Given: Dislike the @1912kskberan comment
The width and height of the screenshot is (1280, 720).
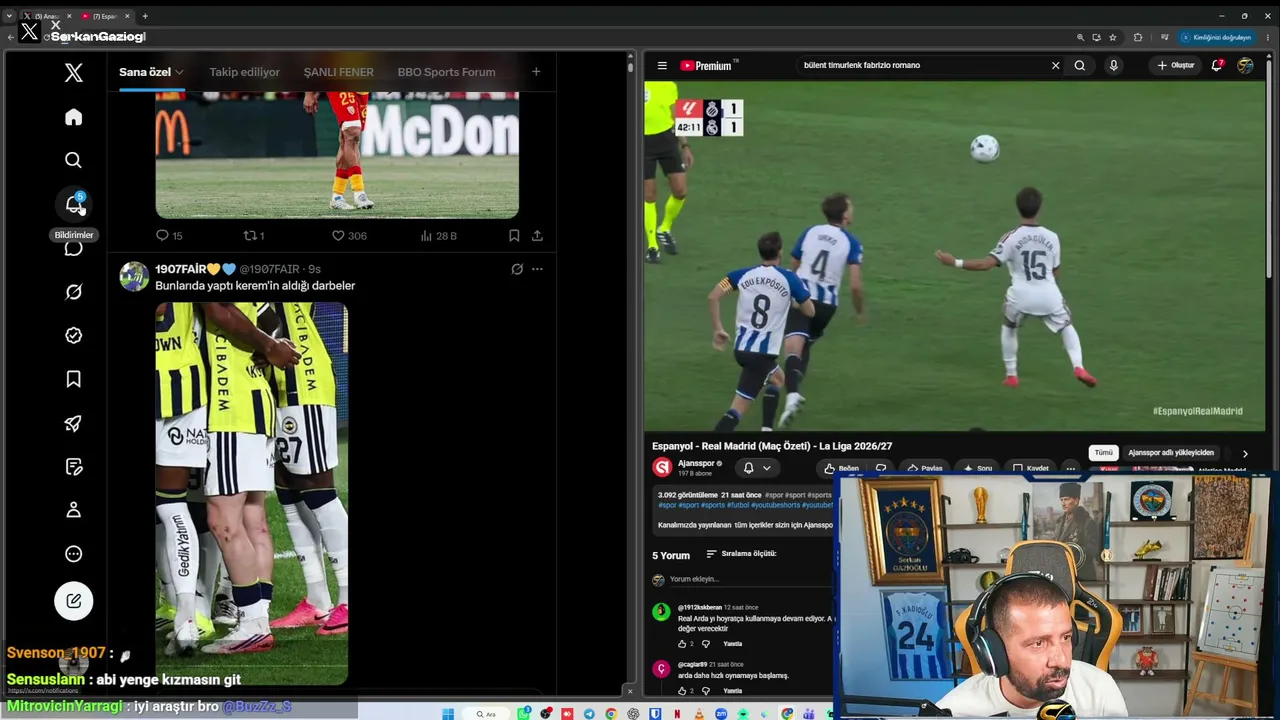Looking at the screenshot, I should click(706, 644).
